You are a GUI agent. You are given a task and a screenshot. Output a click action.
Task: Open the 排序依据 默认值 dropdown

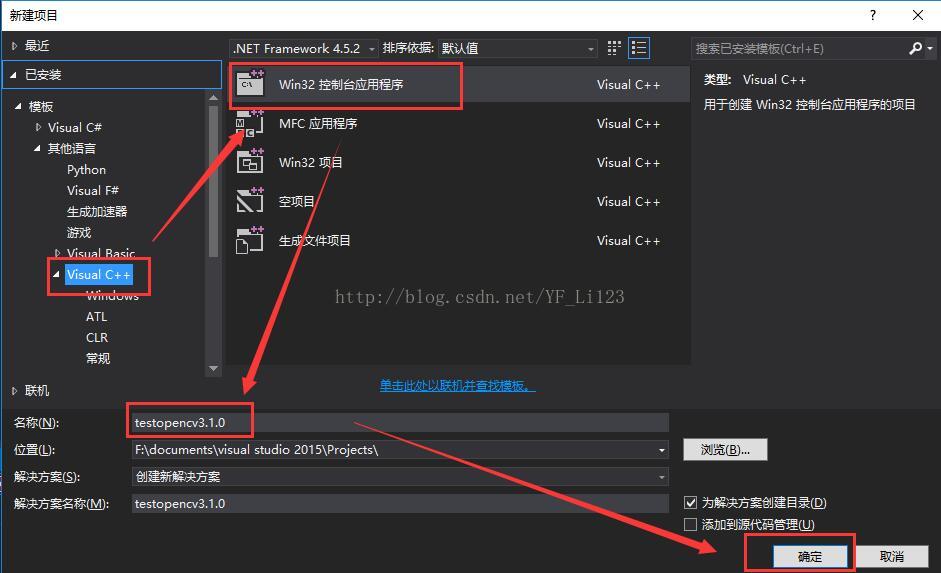coord(518,48)
